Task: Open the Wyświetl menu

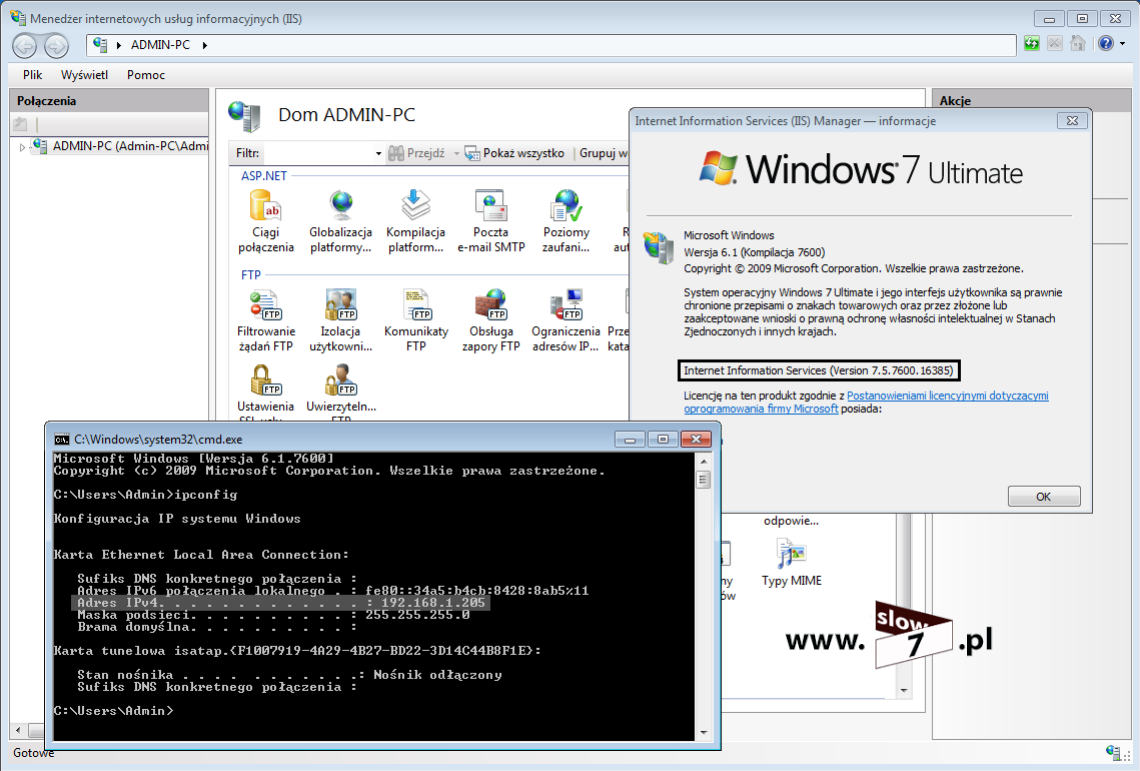Action: coord(84,75)
